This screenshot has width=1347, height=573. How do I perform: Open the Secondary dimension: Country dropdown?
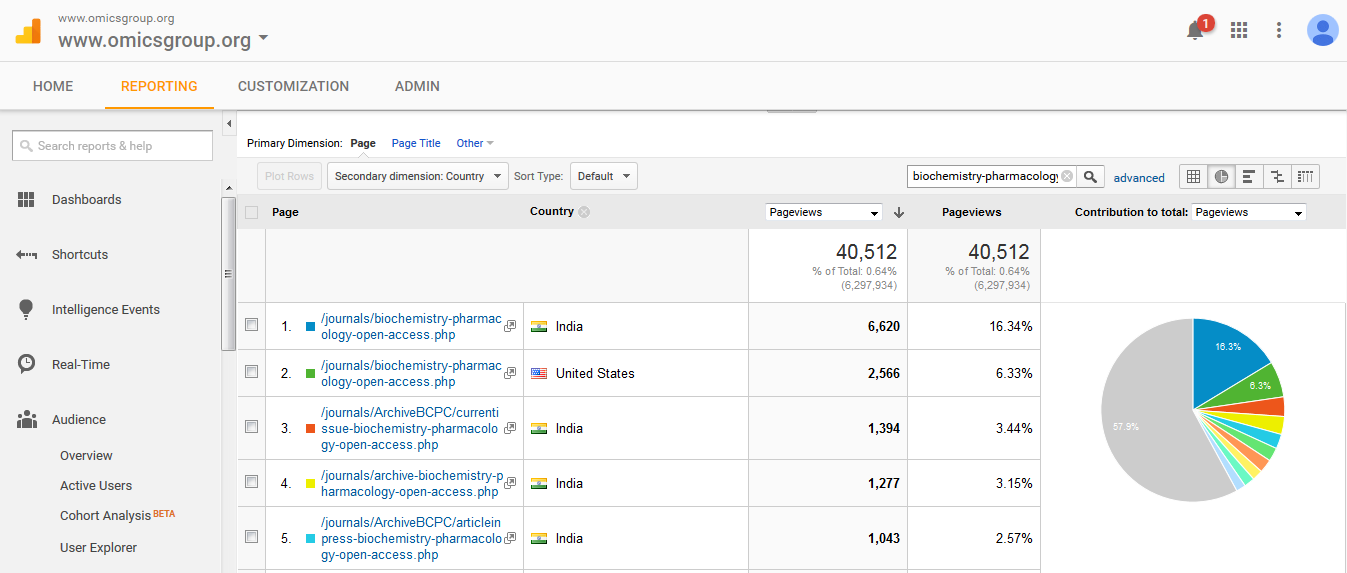coord(417,177)
